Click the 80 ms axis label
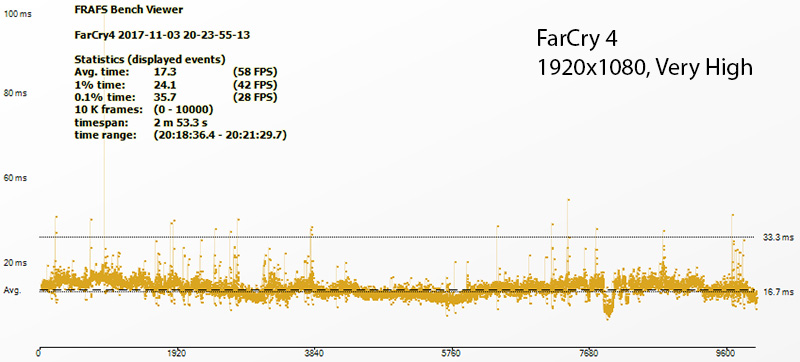This screenshot has width=800, height=362. 15,94
